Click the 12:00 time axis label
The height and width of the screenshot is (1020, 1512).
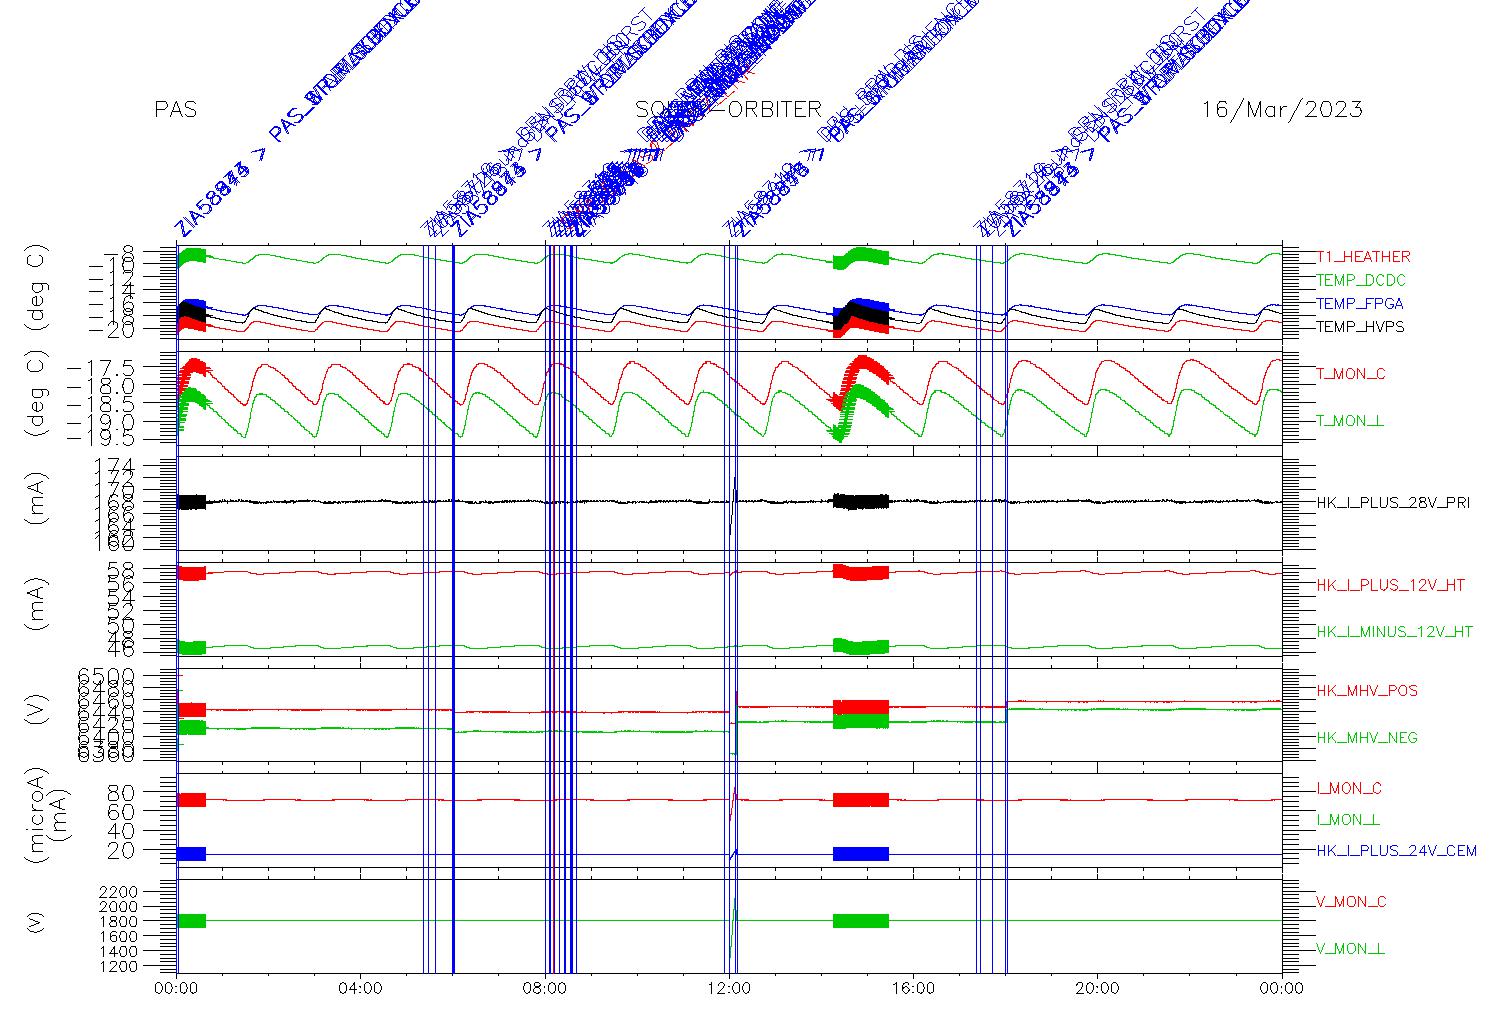coord(729,989)
